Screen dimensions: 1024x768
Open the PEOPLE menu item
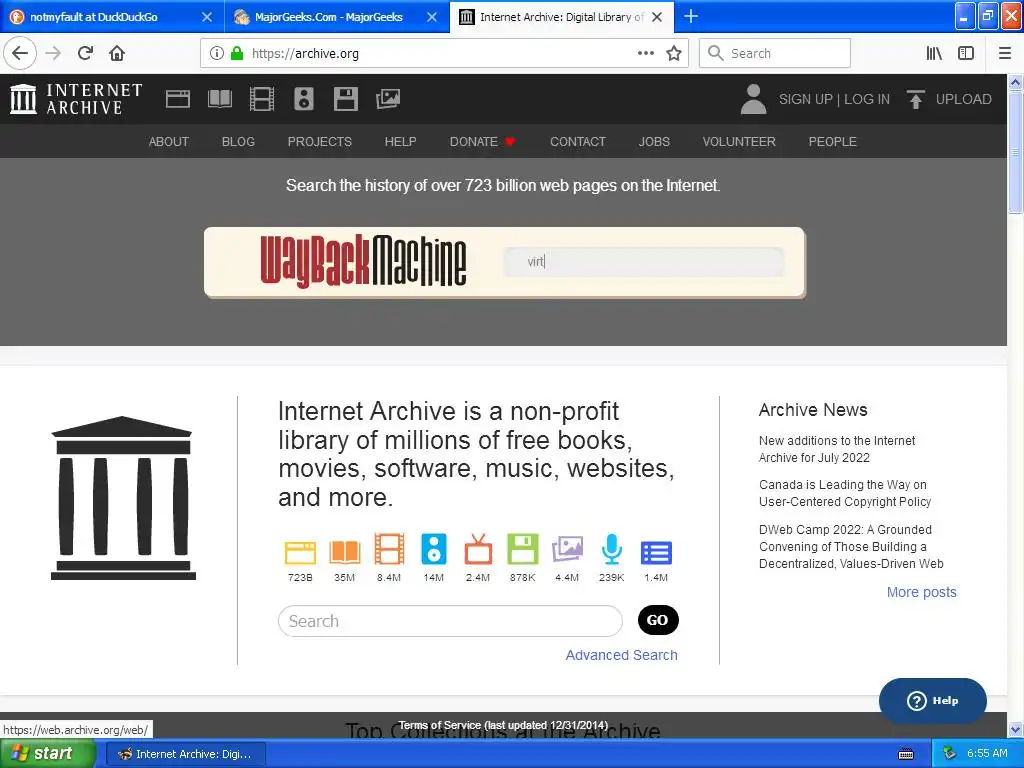tap(833, 142)
